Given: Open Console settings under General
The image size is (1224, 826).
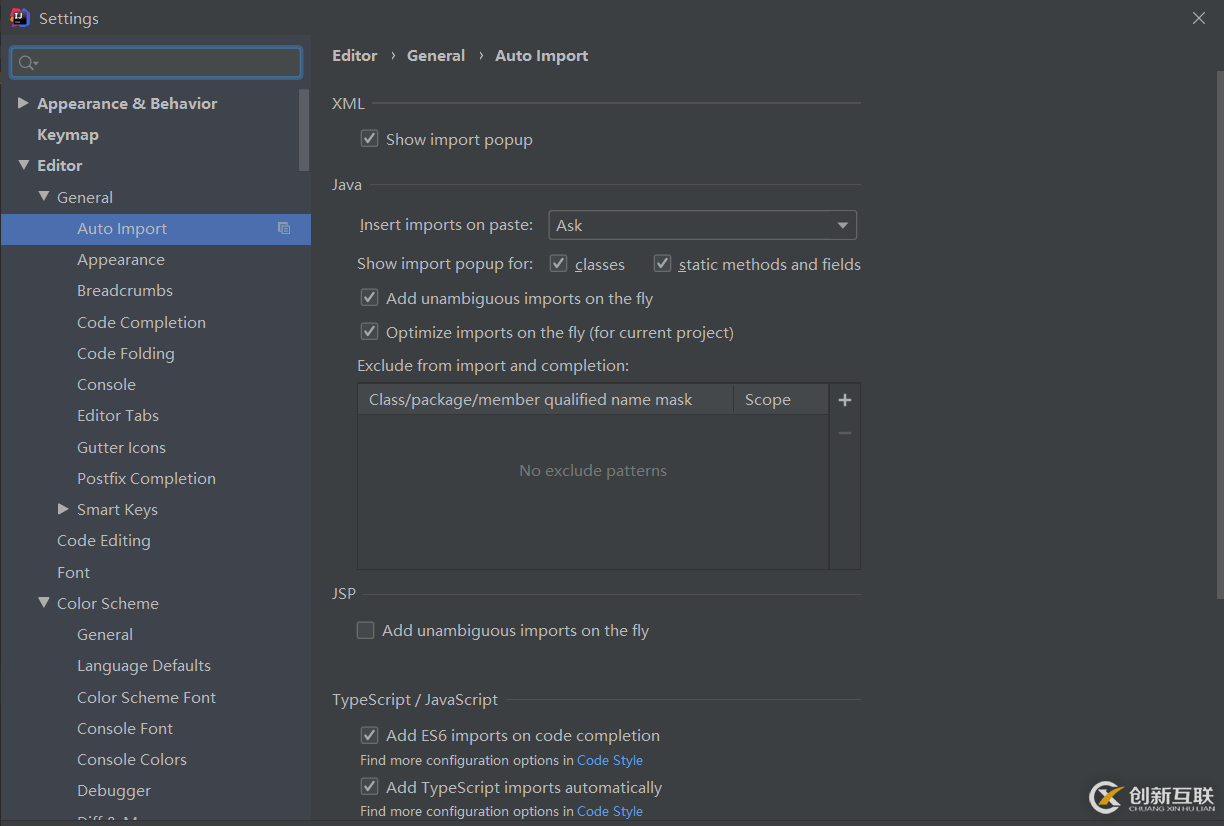Looking at the screenshot, I should [x=106, y=384].
